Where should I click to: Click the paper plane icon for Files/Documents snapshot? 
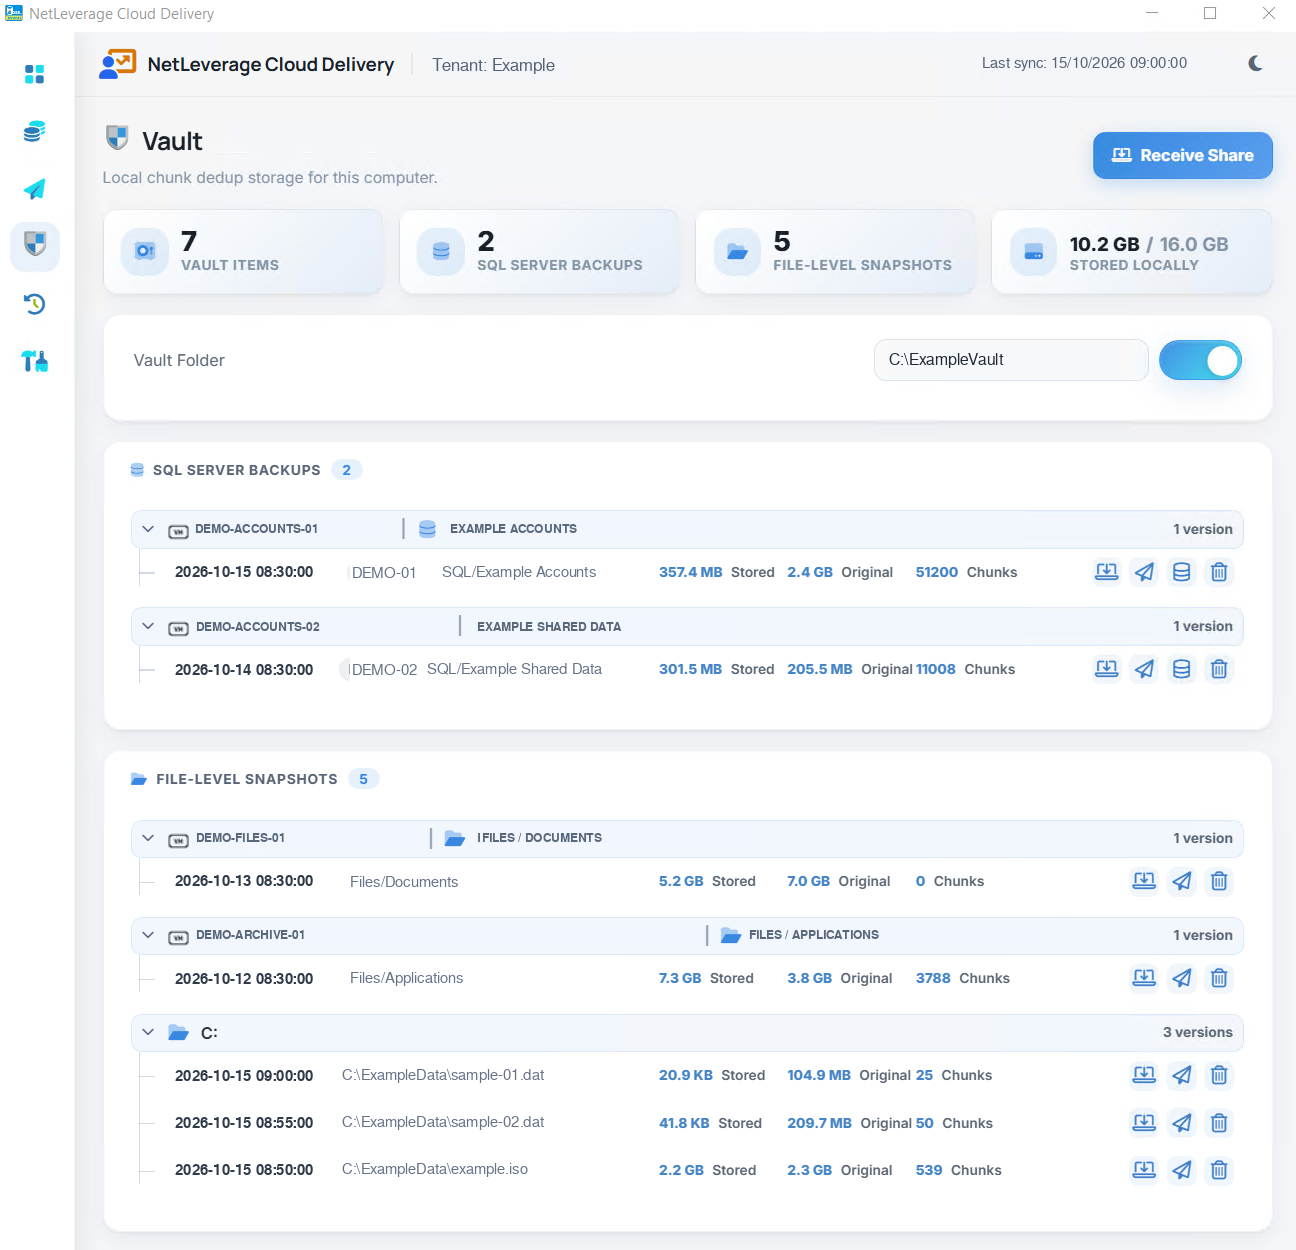pos(1181,881)
